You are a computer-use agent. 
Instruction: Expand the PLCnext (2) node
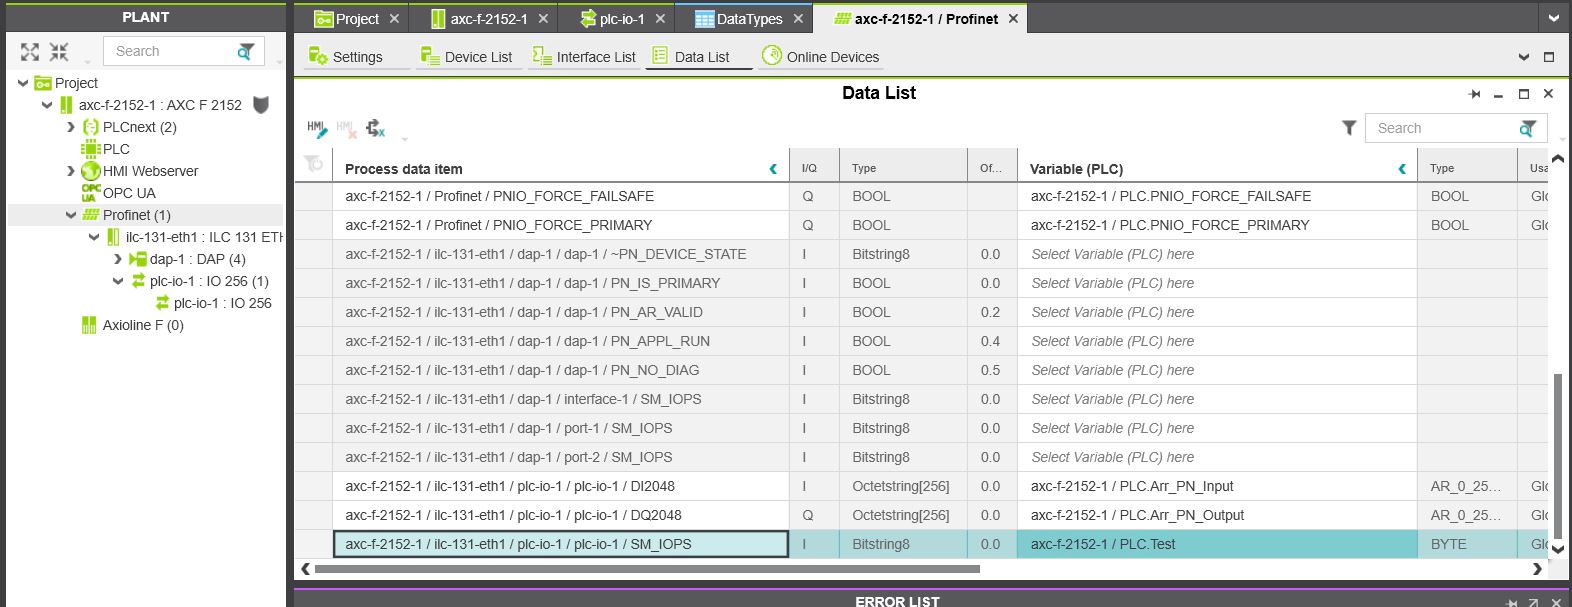pyautogui.click(x=71, y=127)
